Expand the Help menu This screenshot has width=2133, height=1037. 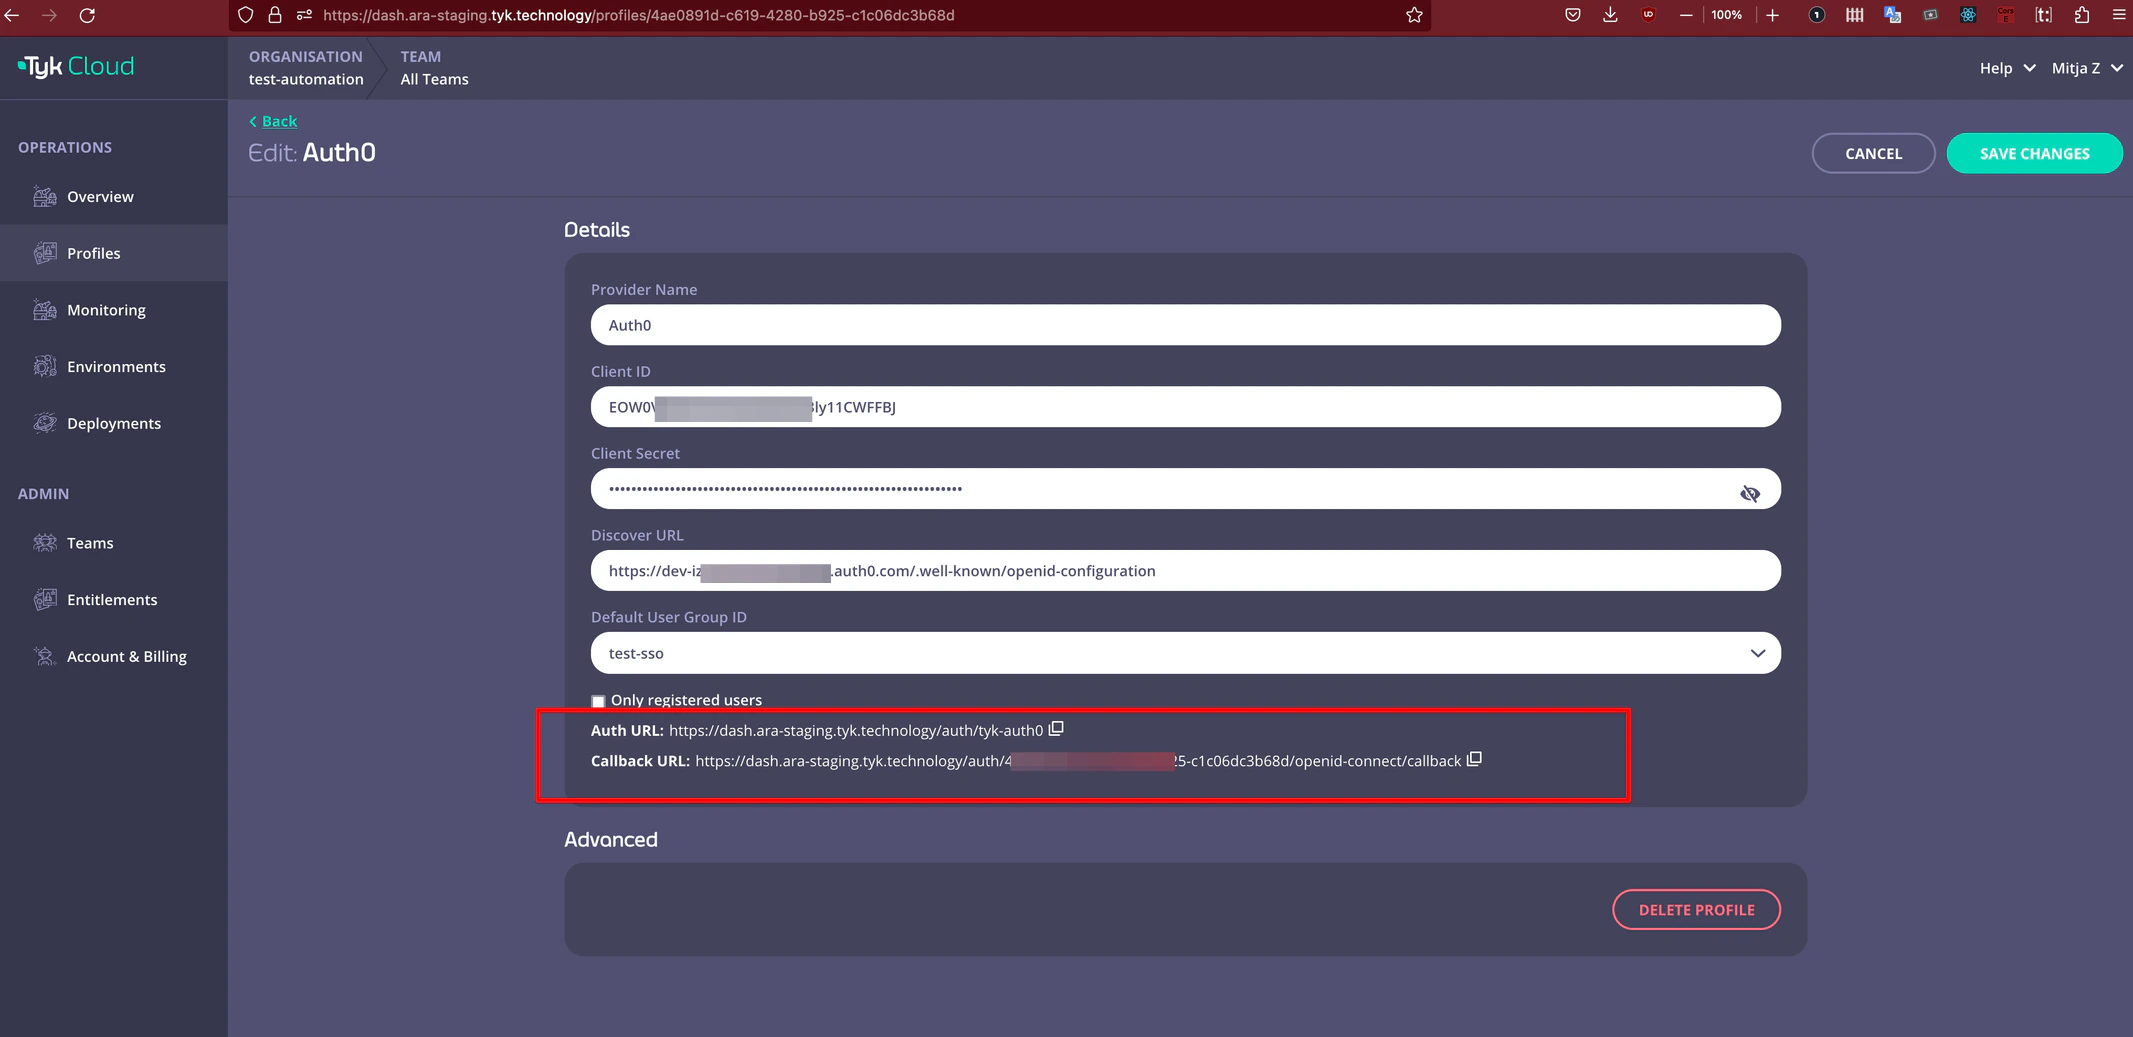[x=2006, y=68]
